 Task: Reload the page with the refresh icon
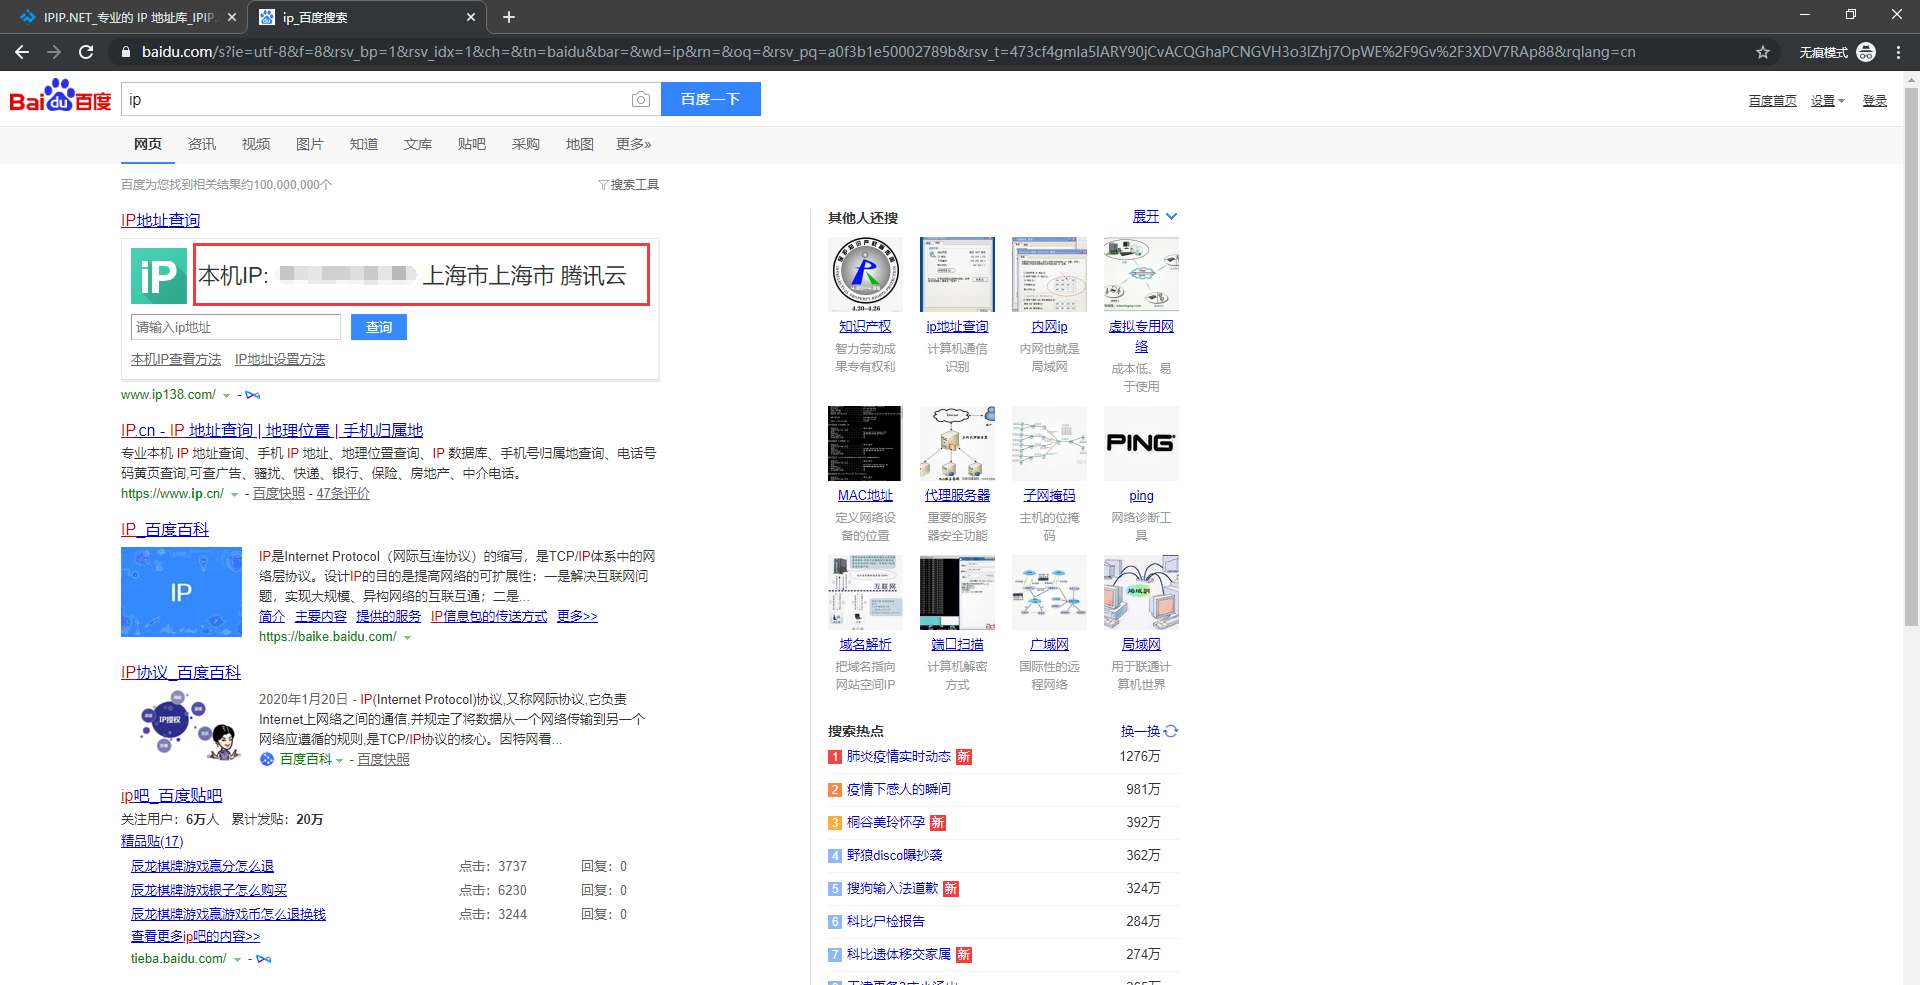click(86, 52)
